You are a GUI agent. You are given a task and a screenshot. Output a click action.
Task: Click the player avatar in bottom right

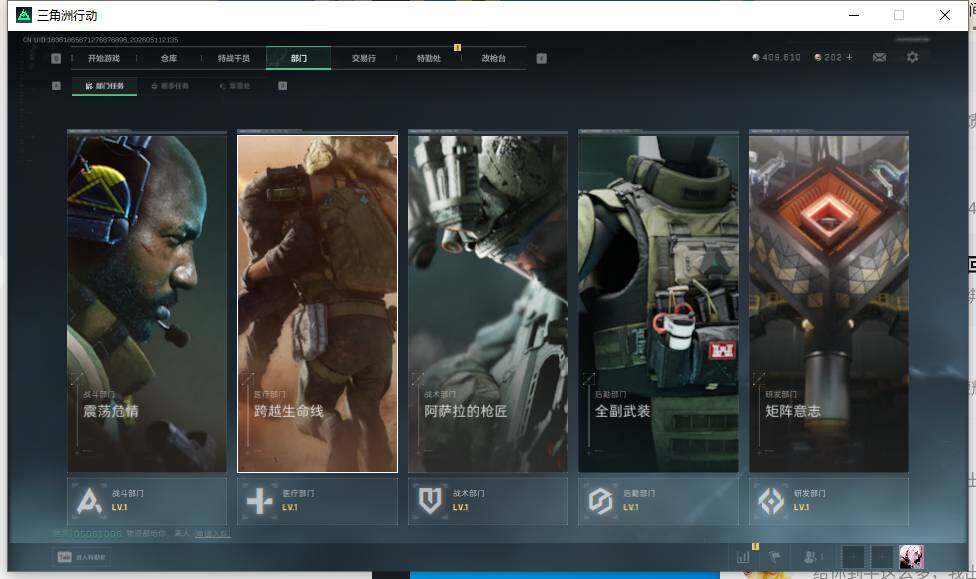coord(911,557)
